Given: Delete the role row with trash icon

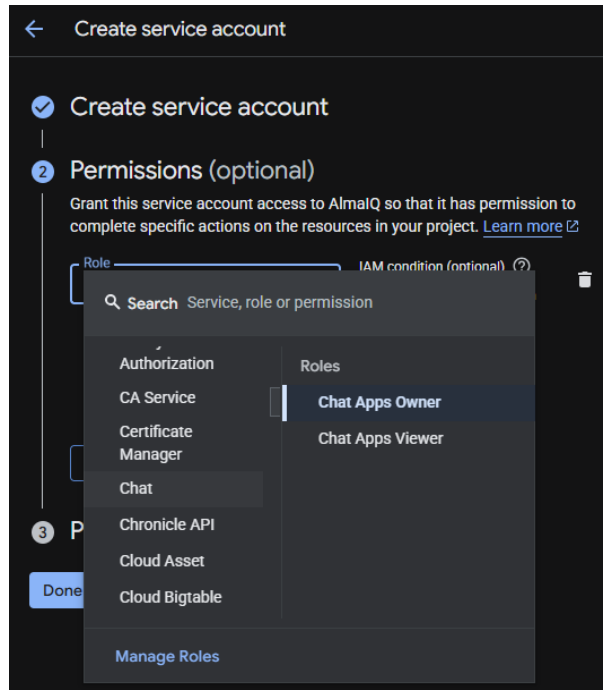Looking at the screenshot, I should point(585,279).
